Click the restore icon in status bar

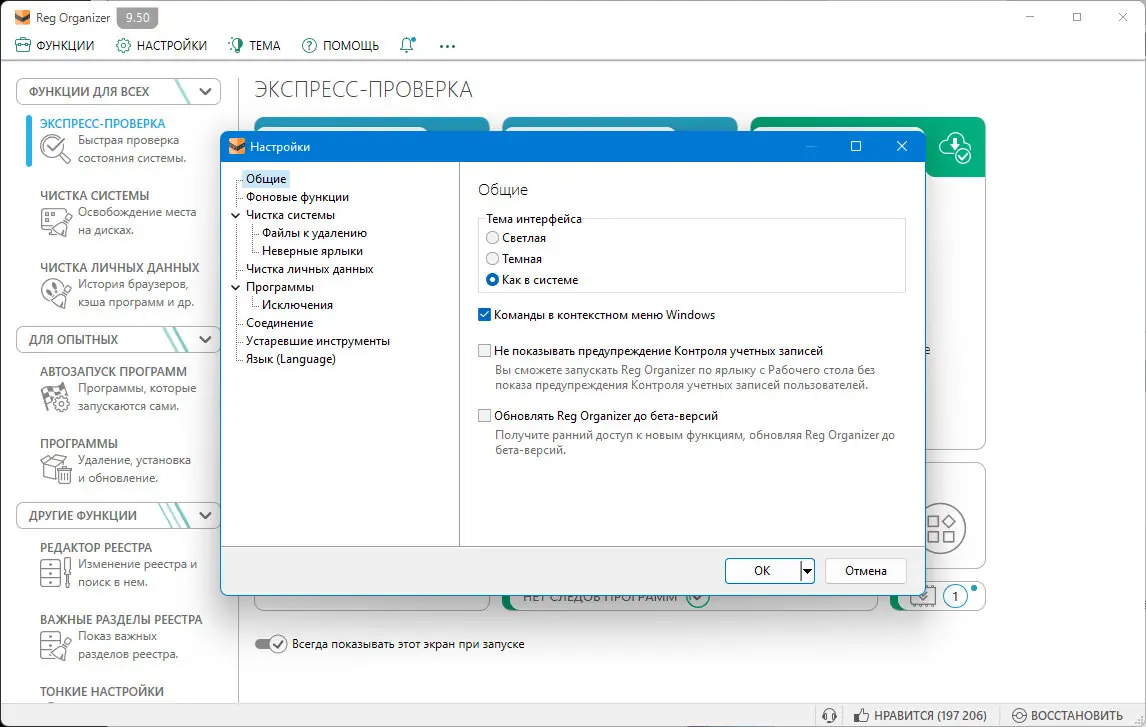point(1019,715)
